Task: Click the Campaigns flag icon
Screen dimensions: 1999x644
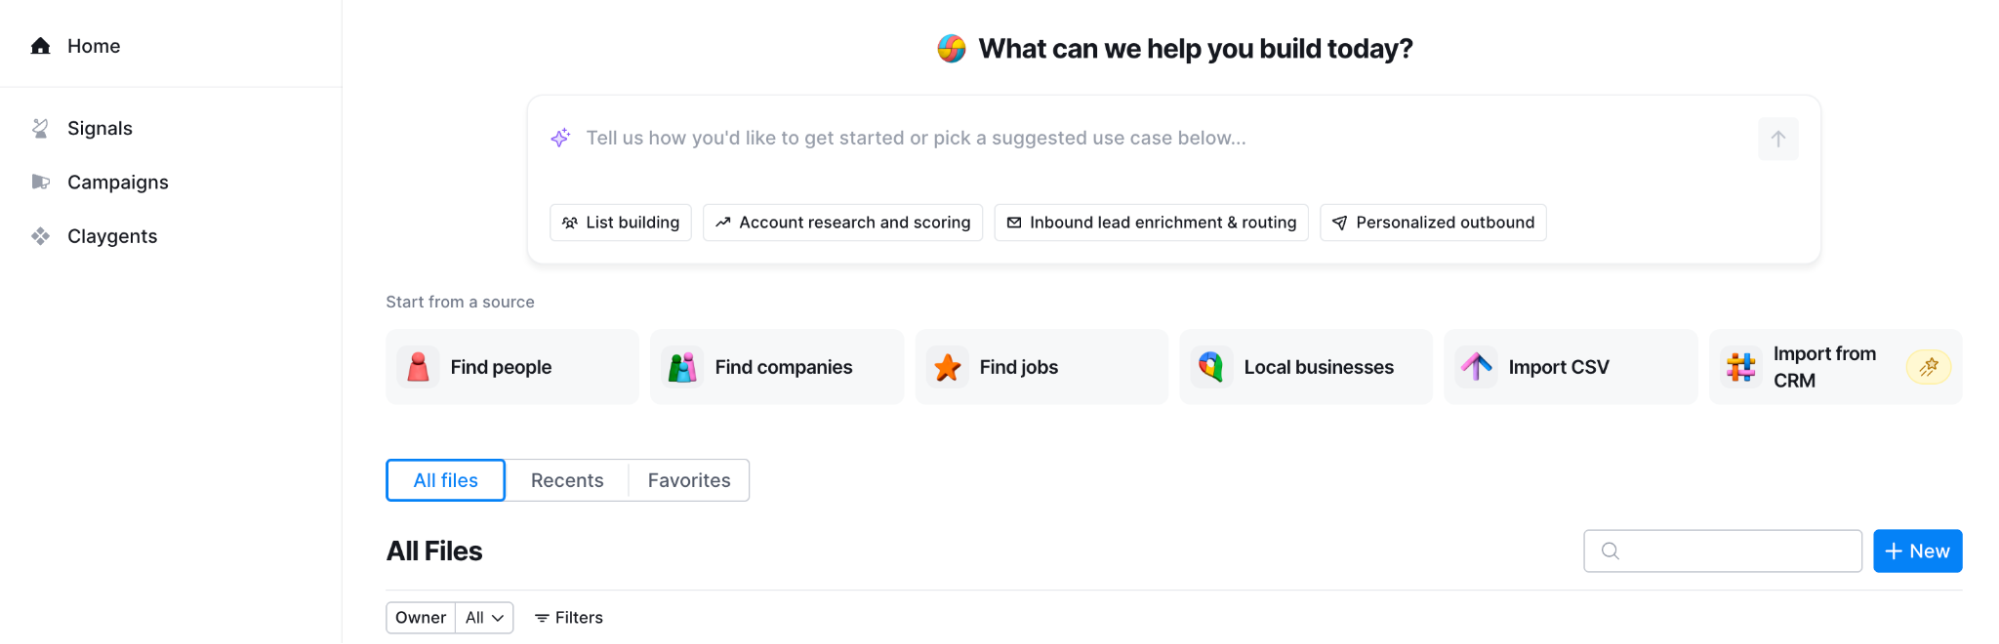Action: tap(41, 182)
